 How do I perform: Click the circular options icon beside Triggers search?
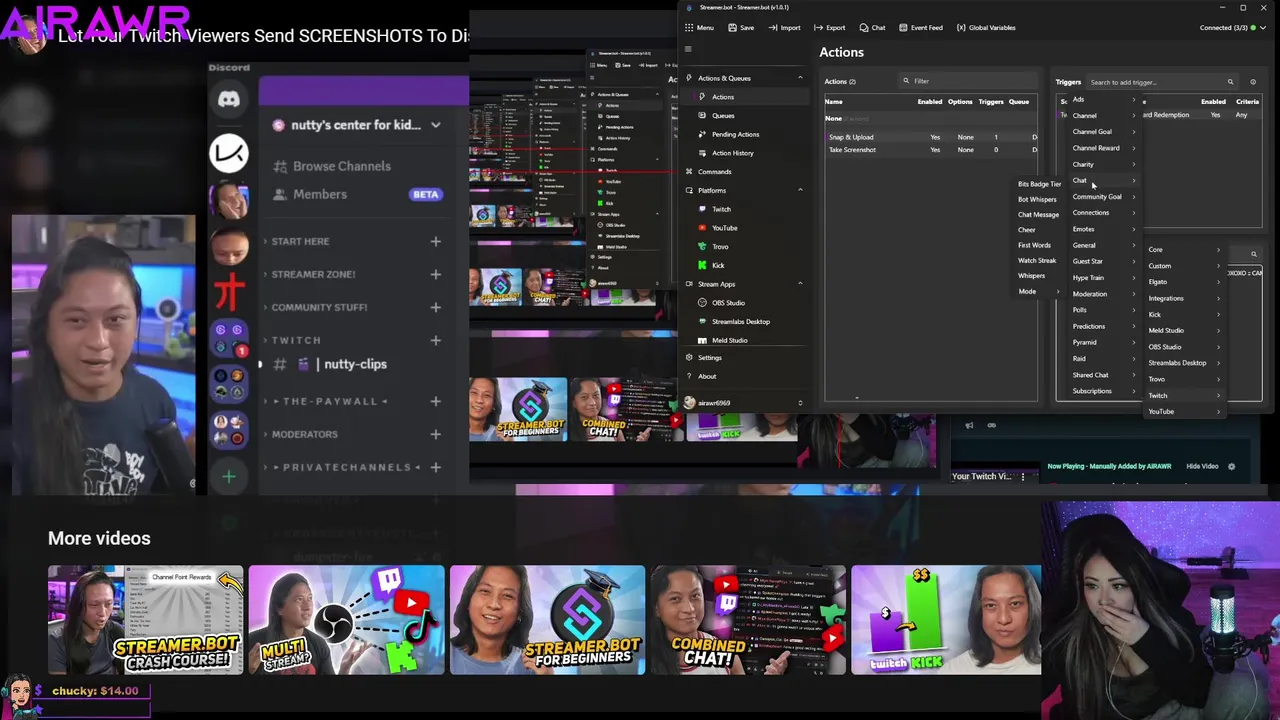click(x=1253, y=82)
